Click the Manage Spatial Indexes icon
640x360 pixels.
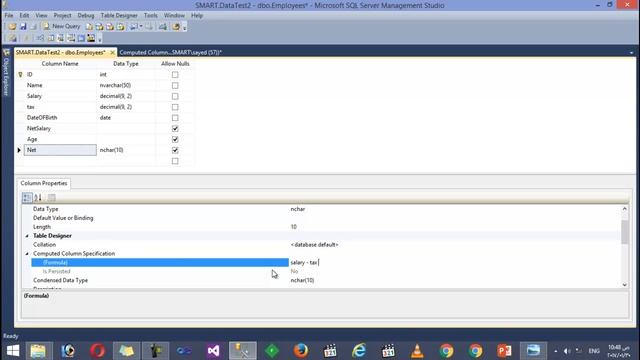click(91, 38)
